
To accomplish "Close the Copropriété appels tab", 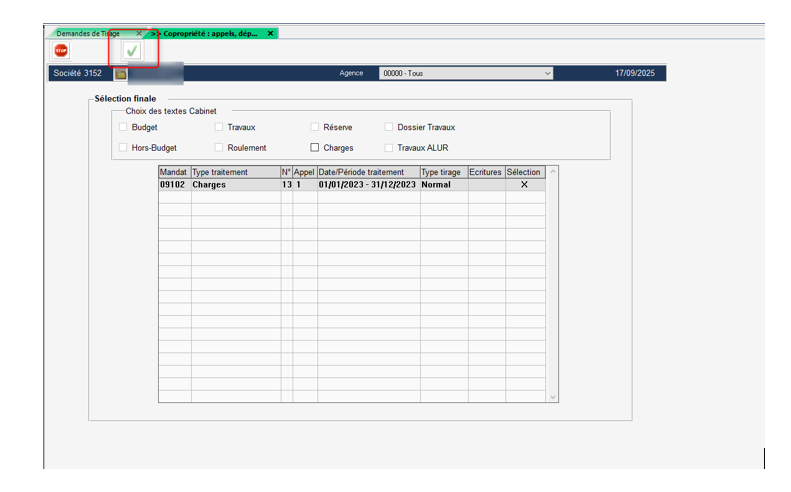I will tap(270, 33).
